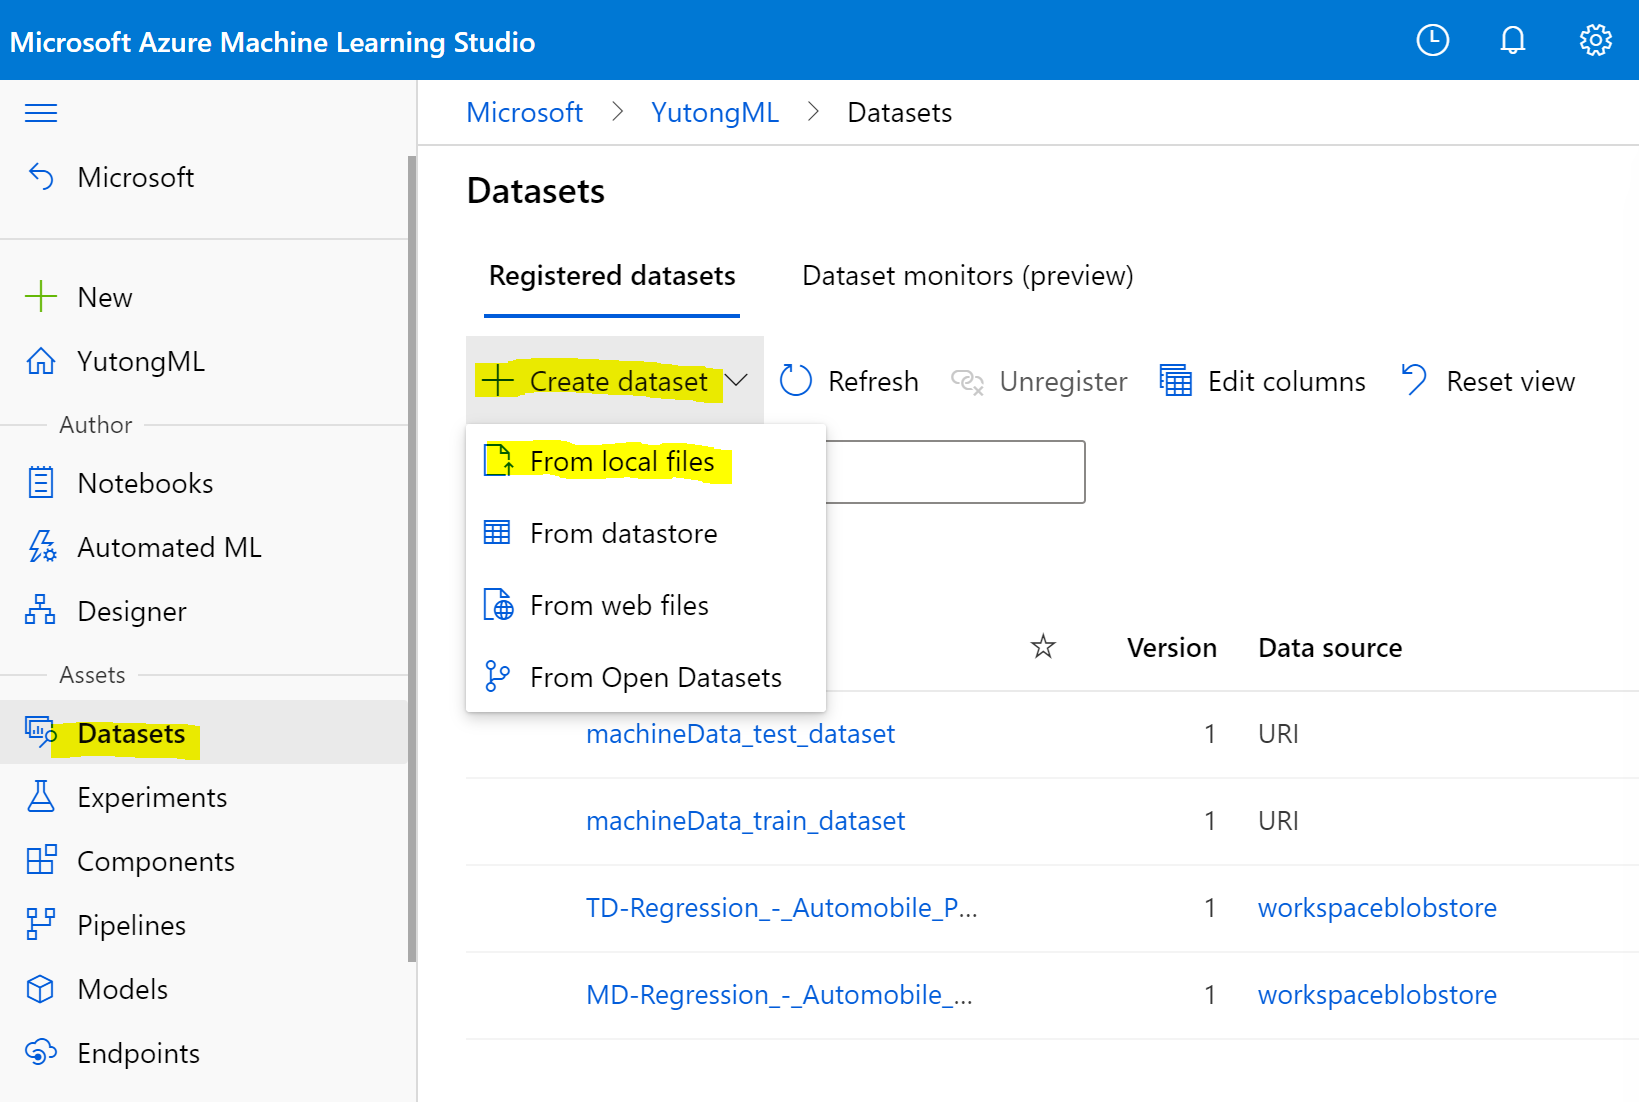Choose From web files menu option
The width and height of the screenshot is (1639, 1102).
point(646,605)
